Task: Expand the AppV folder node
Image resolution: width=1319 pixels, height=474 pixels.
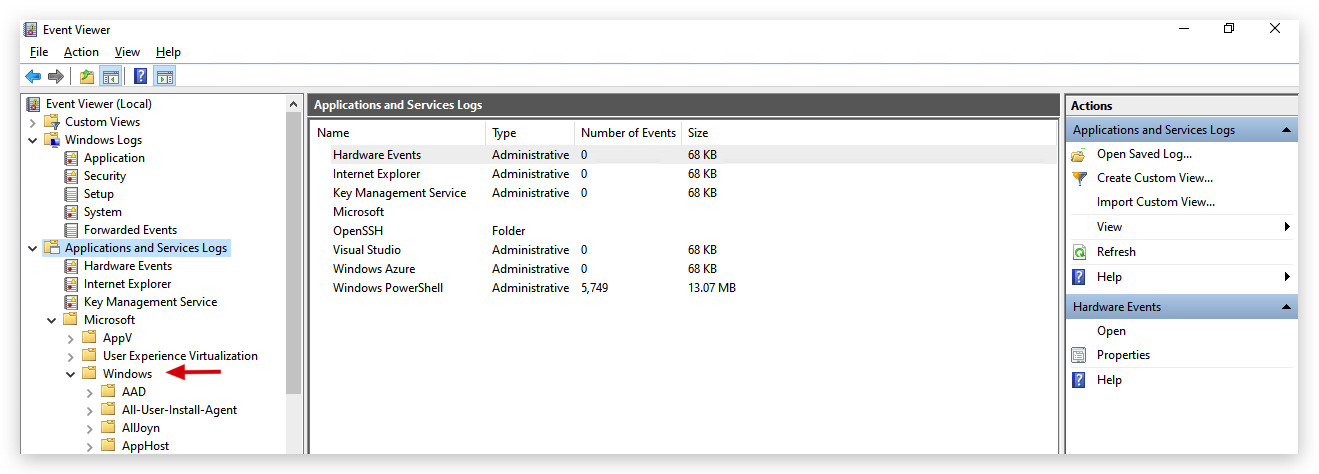Action: coord(70,338)
